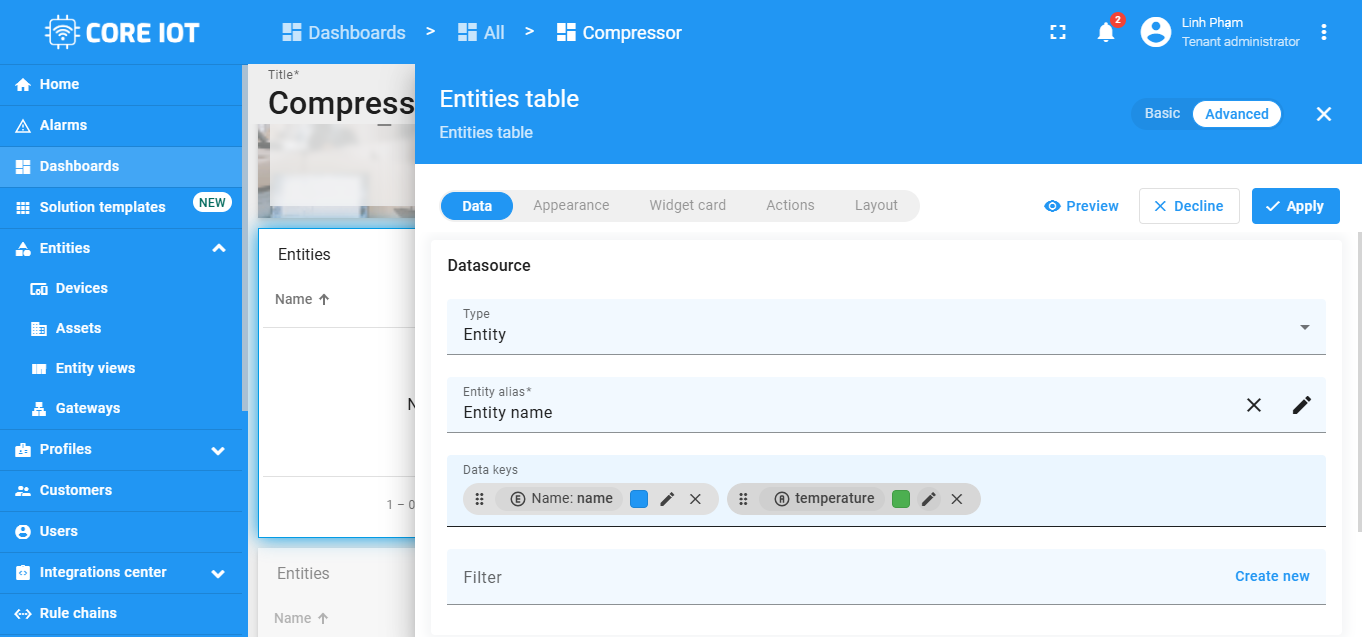Click the Tenant administrator label
This screenshot has height=637, width=1362.
[1241, 42]
